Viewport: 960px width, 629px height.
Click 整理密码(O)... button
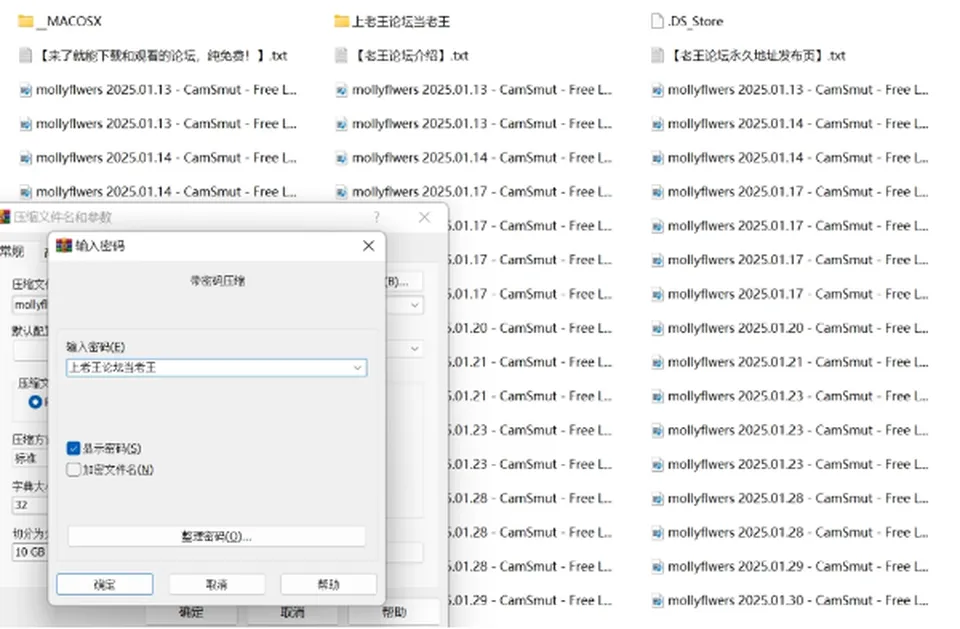(x=217, y=537)
